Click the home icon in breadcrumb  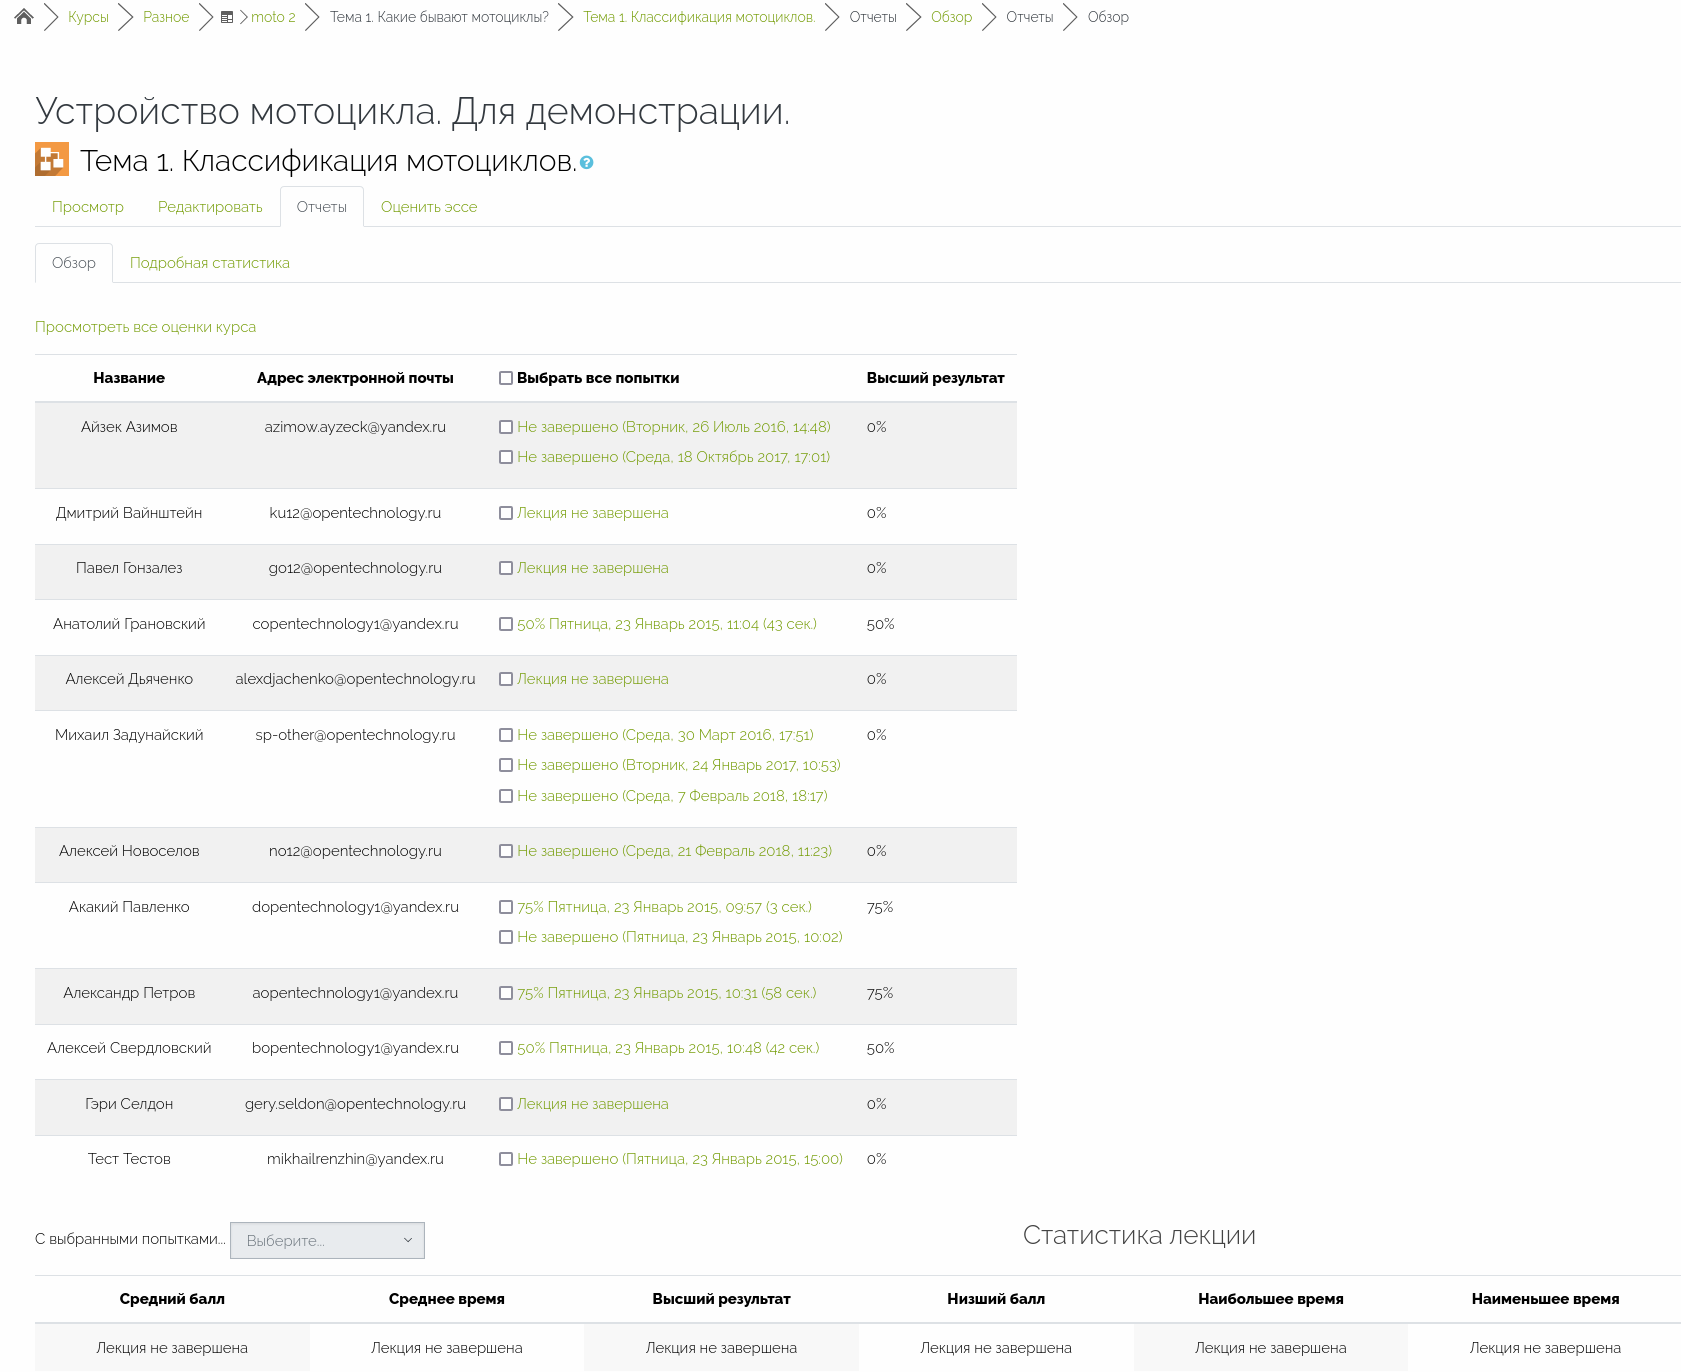pos(24,17)
